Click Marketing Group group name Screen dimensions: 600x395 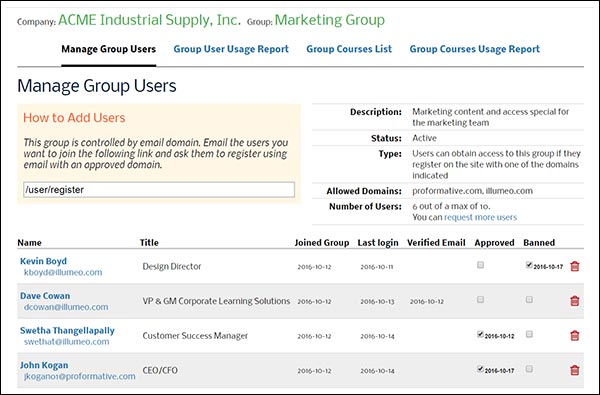329,20
